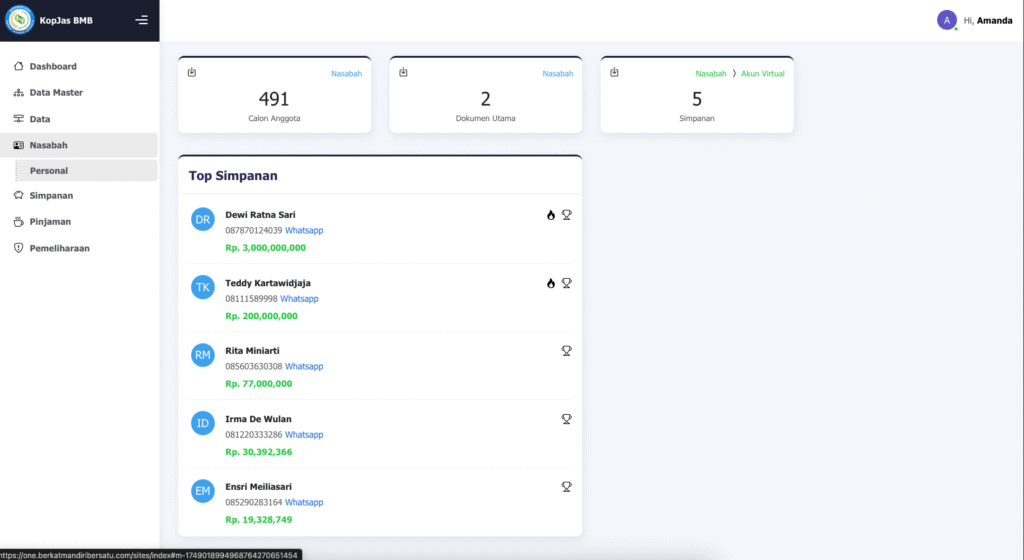Toggle the sidebar collapse hamburger button
Screen dimensions: 1024x560
tap(141, 20)
